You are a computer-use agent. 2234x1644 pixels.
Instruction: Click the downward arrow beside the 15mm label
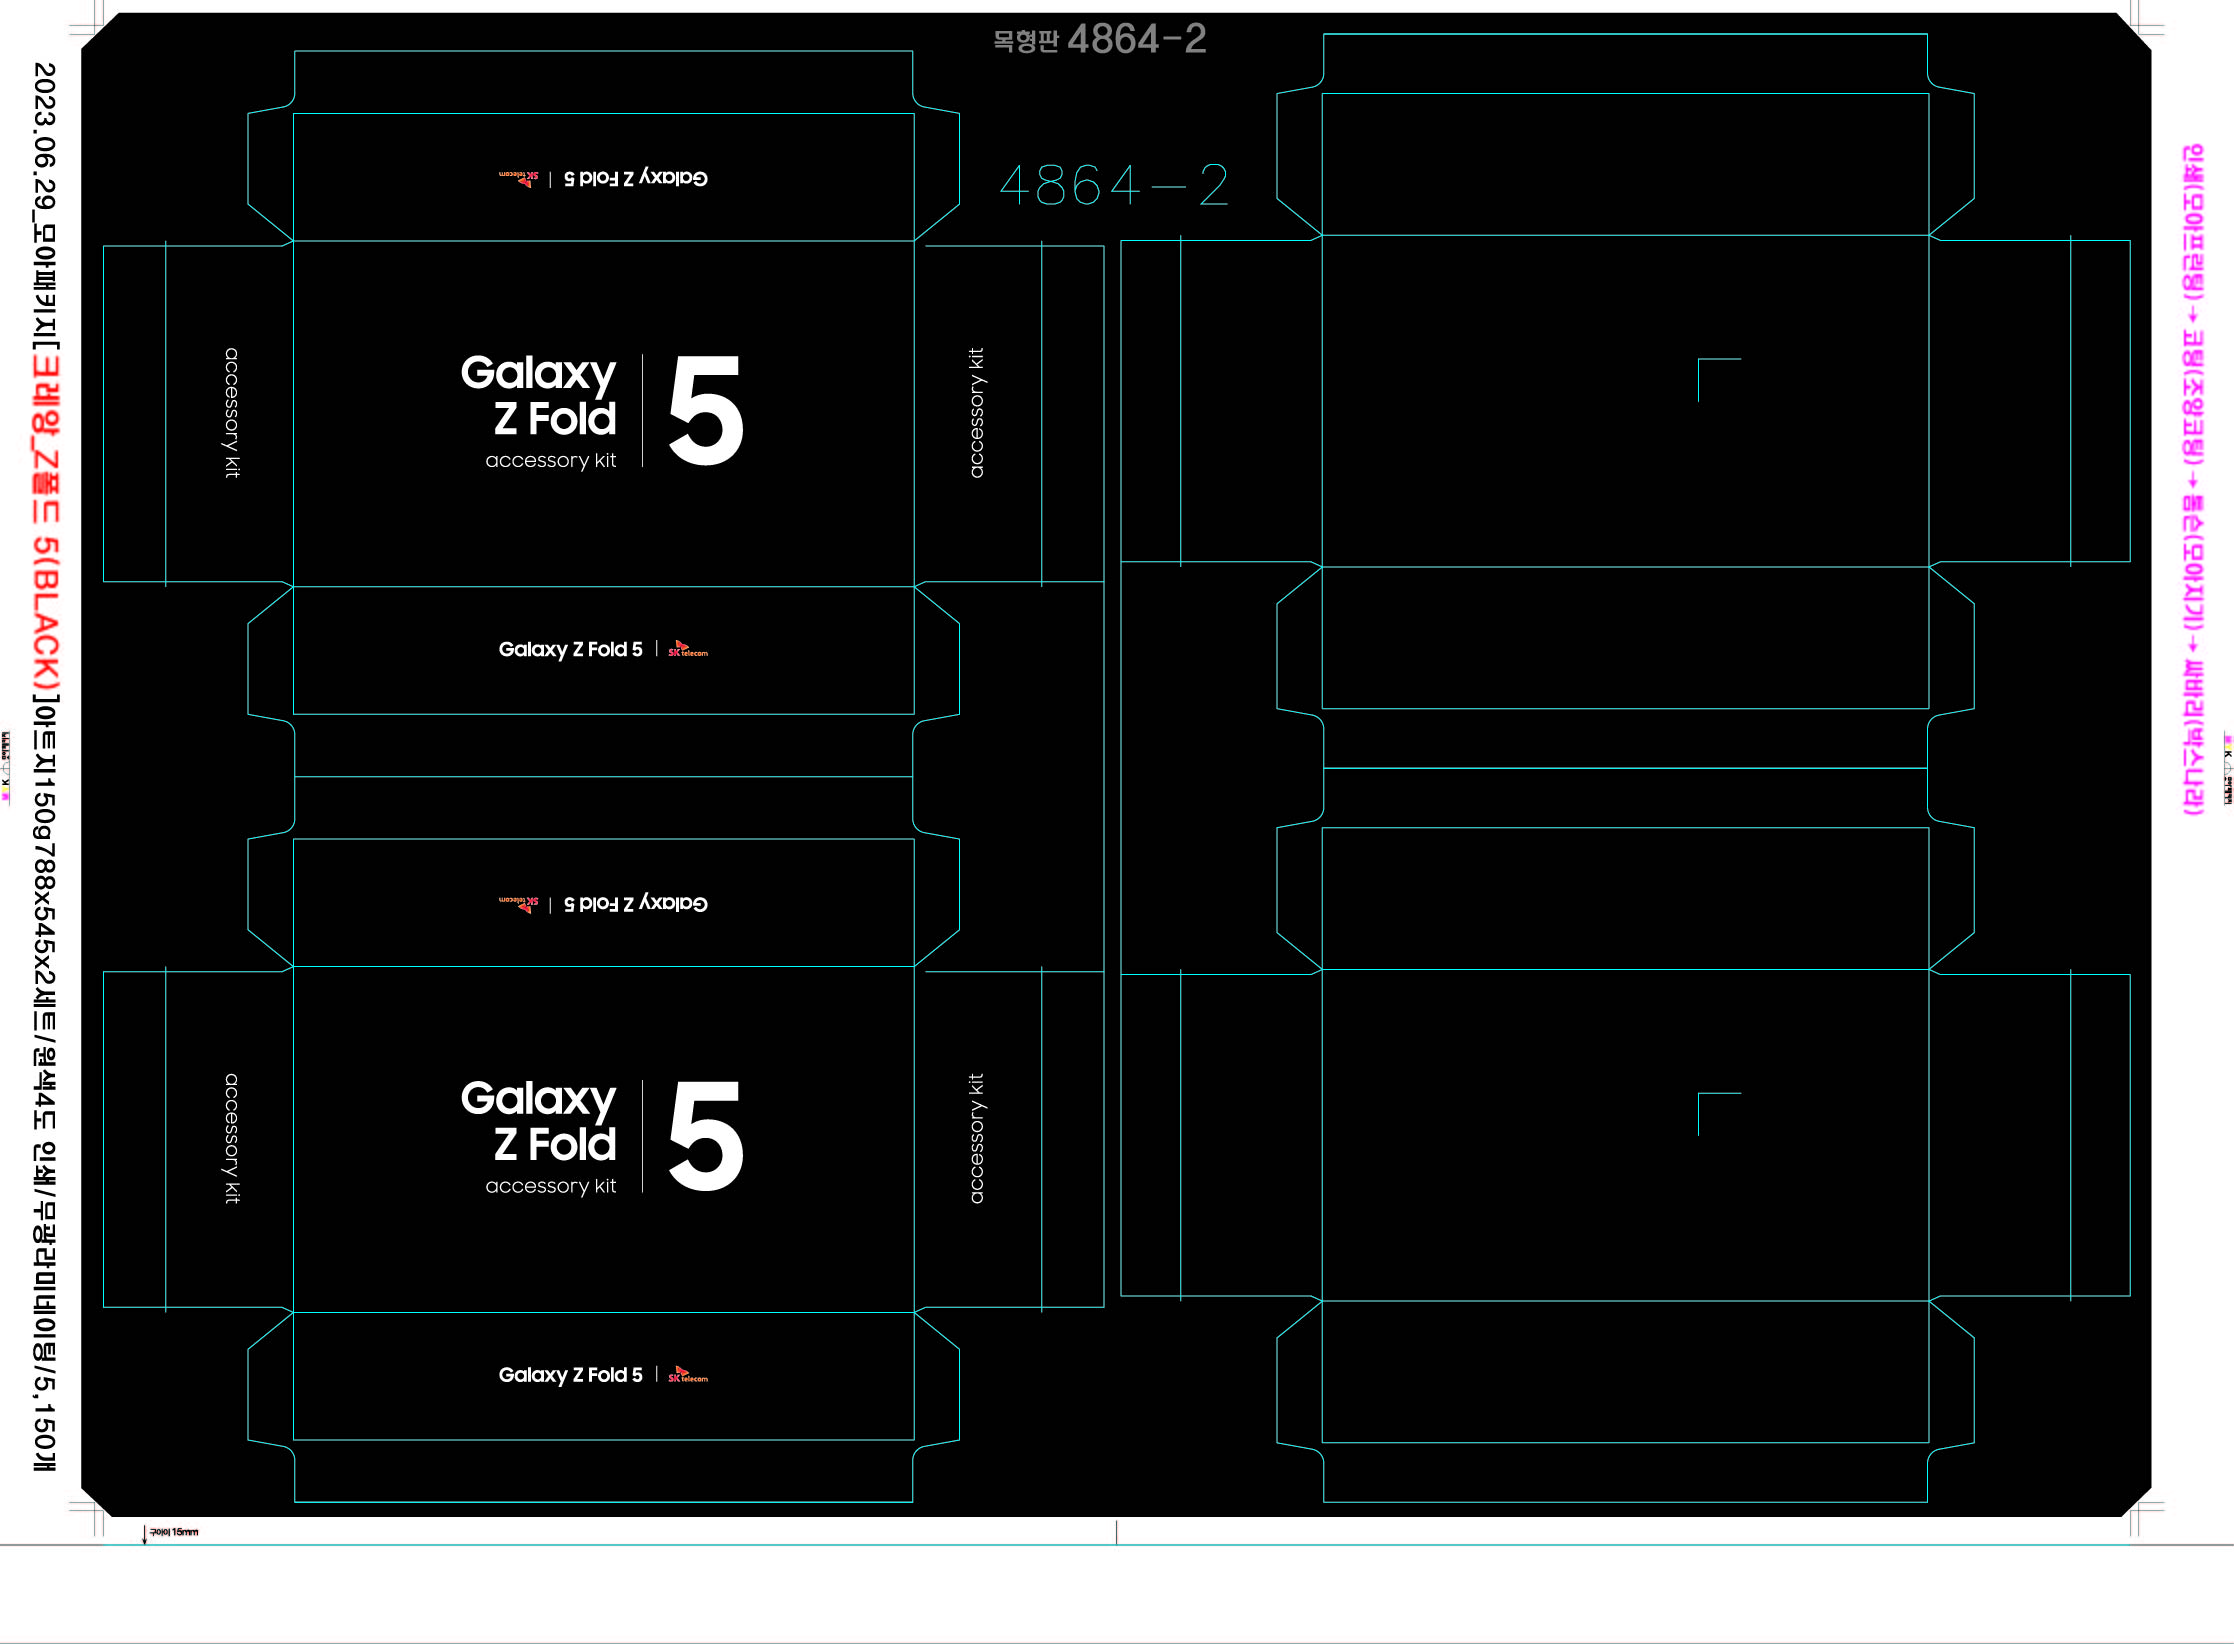pos(144,1535)
